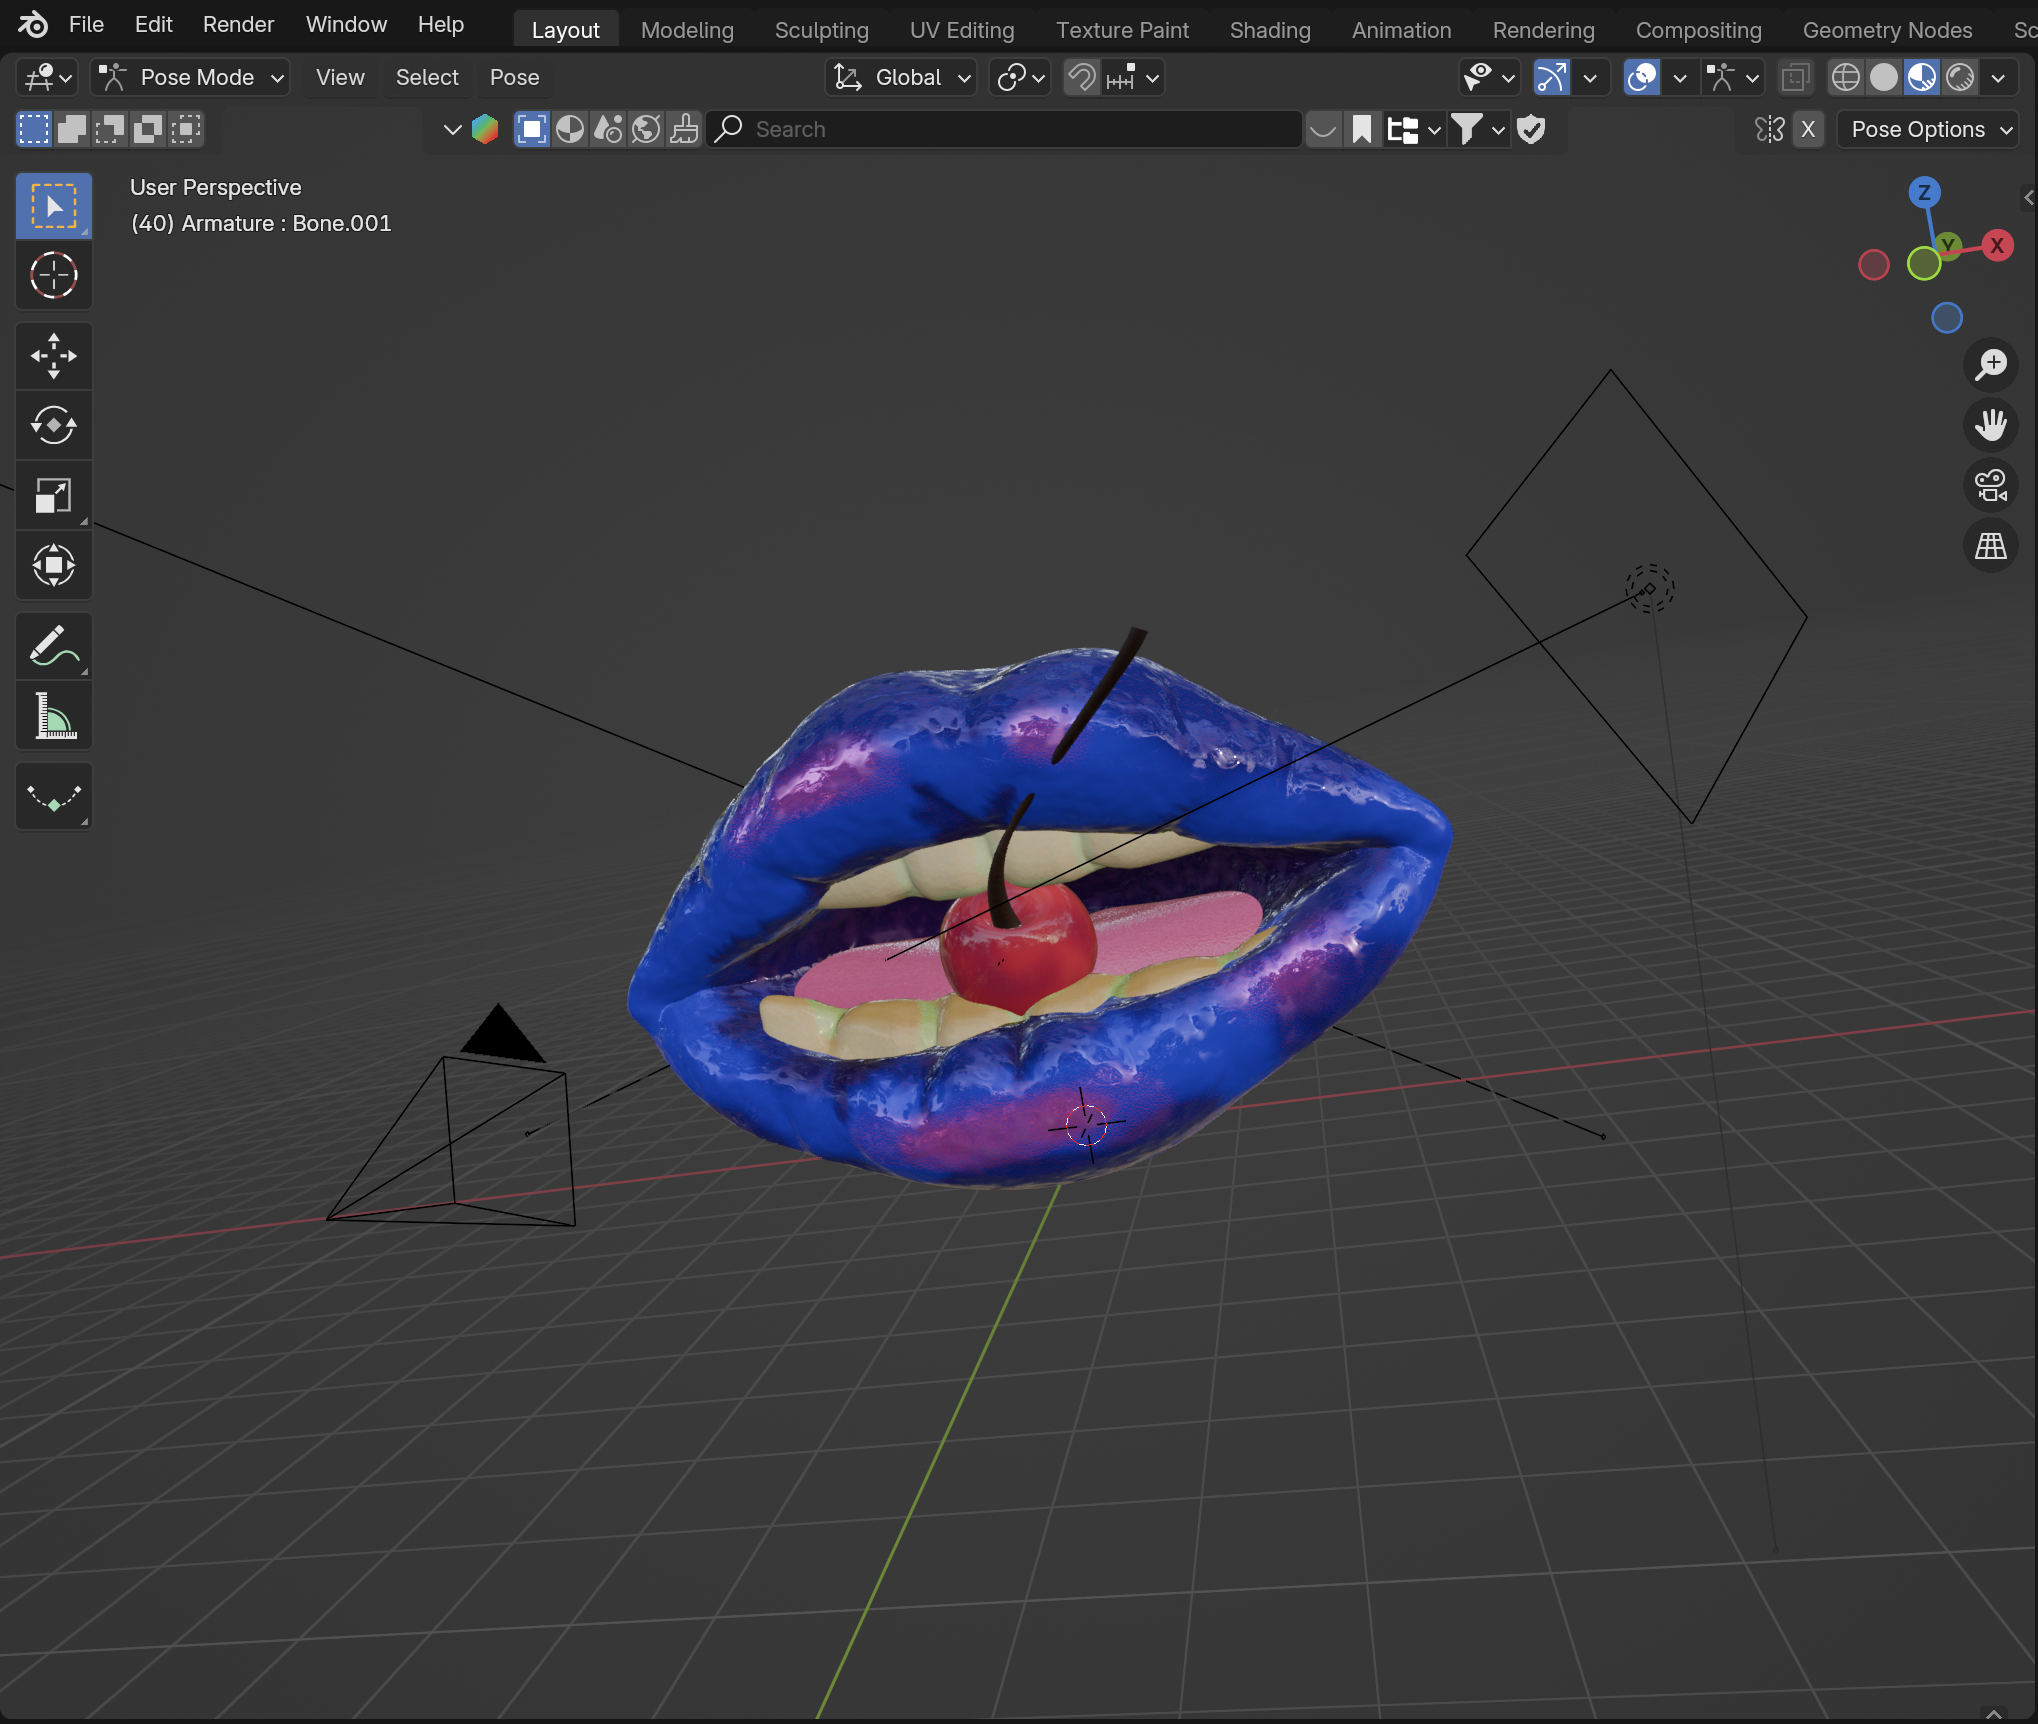2038x1724 pixels.
Task: Activate the Rotate tool
Action: tap(54, 426)
